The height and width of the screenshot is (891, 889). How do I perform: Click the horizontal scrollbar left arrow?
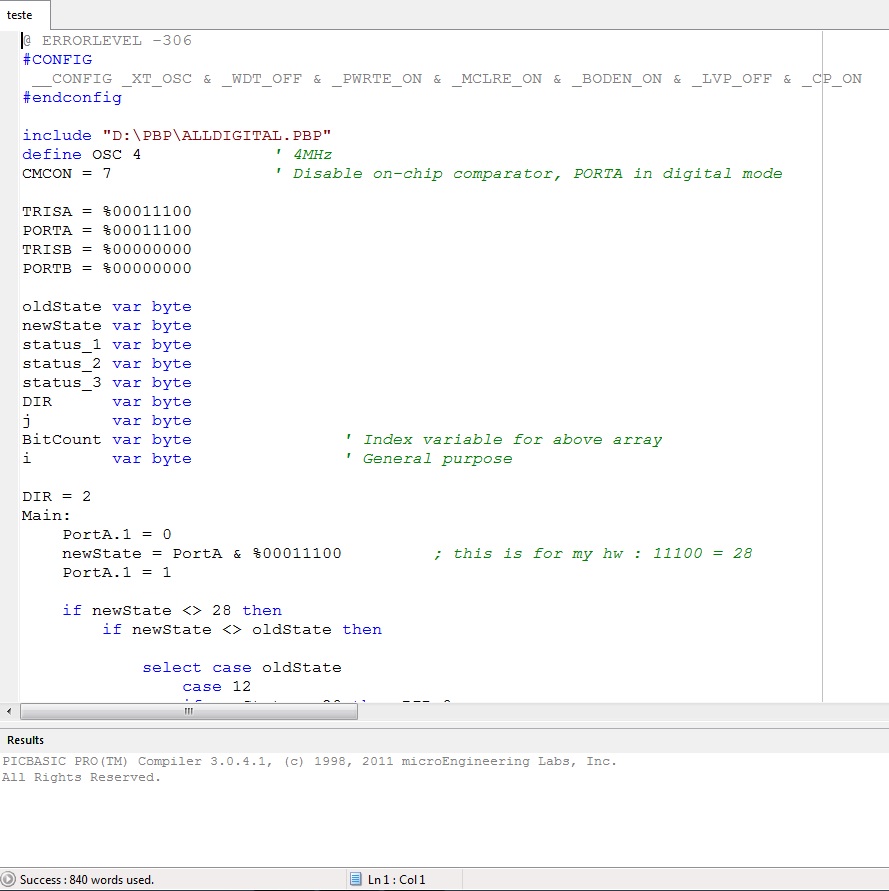click(10, 711)
